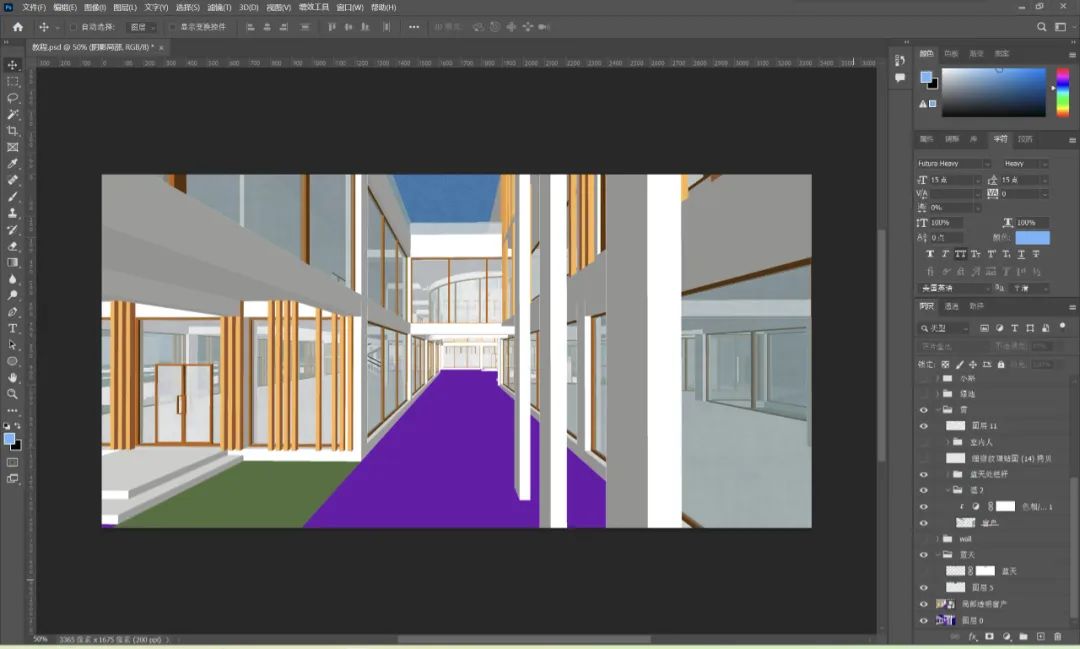
Task: Open the 滤镜(T) menu
Action: click(x=219, y=7)
